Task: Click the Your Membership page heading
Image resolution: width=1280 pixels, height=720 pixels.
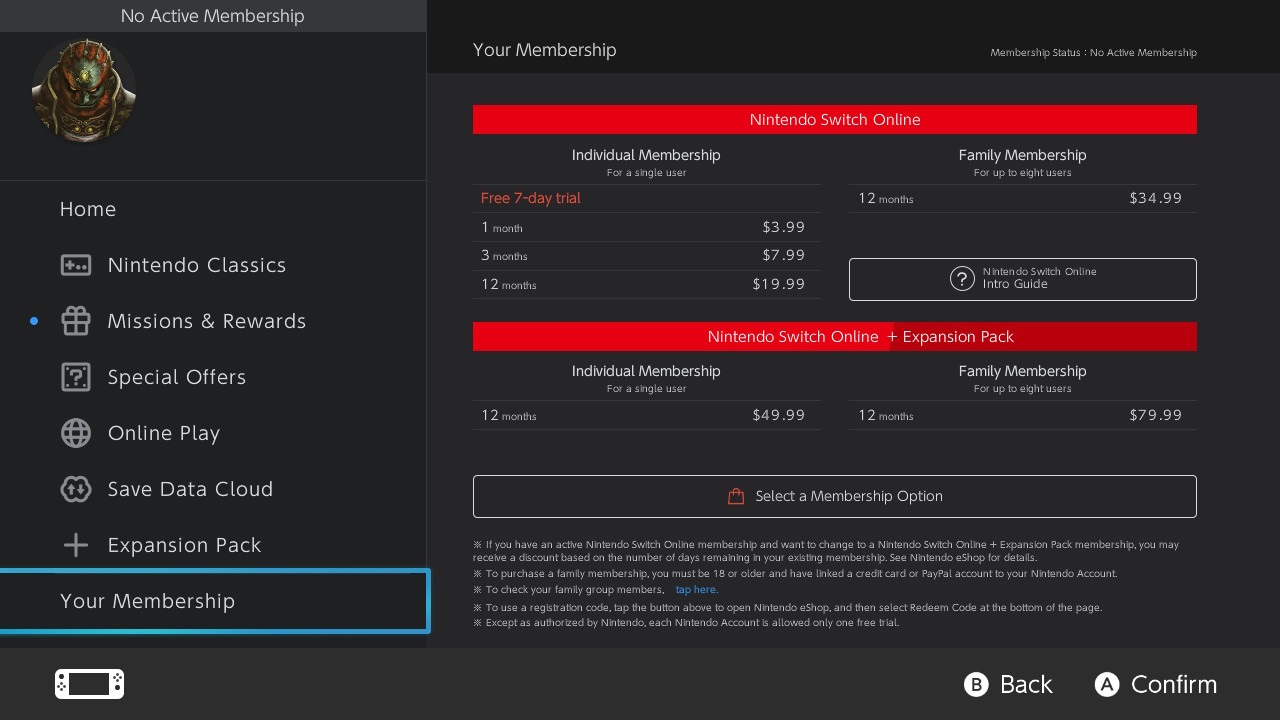Action: pyautogui.click(x=545, y=50)
